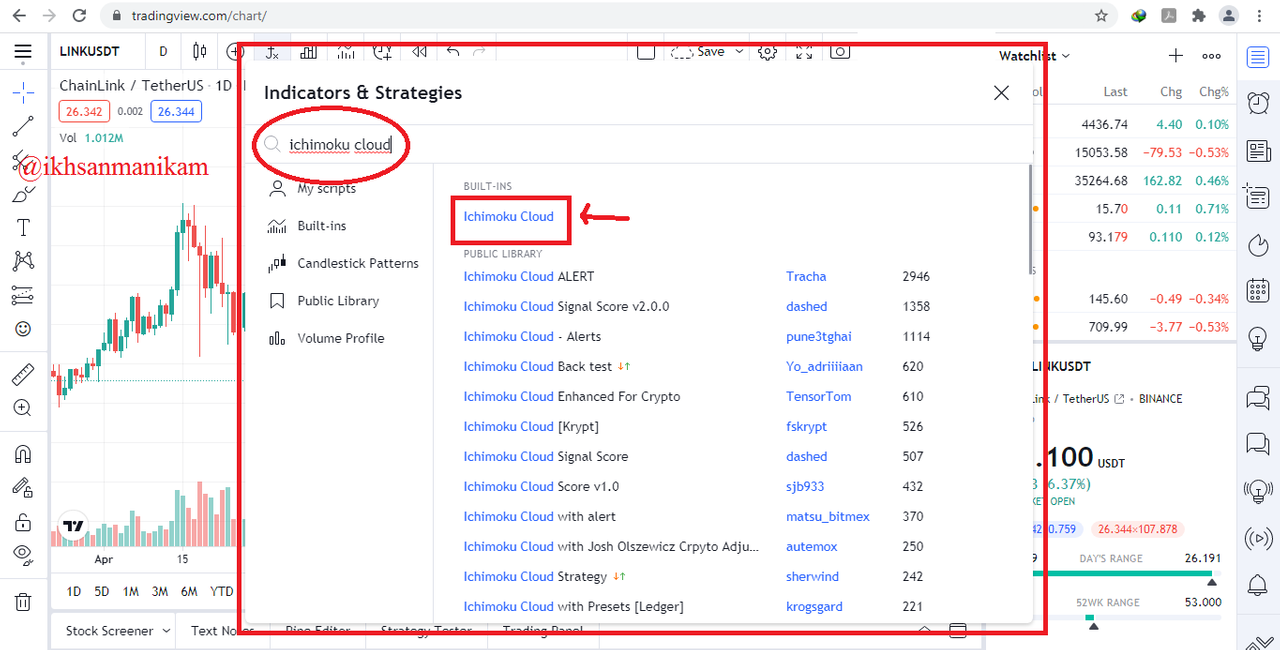Image resolution: width=1280 pixels, height=650 pixels.
Task: Open the chart settings gear
Action: [x=768, y=51]
